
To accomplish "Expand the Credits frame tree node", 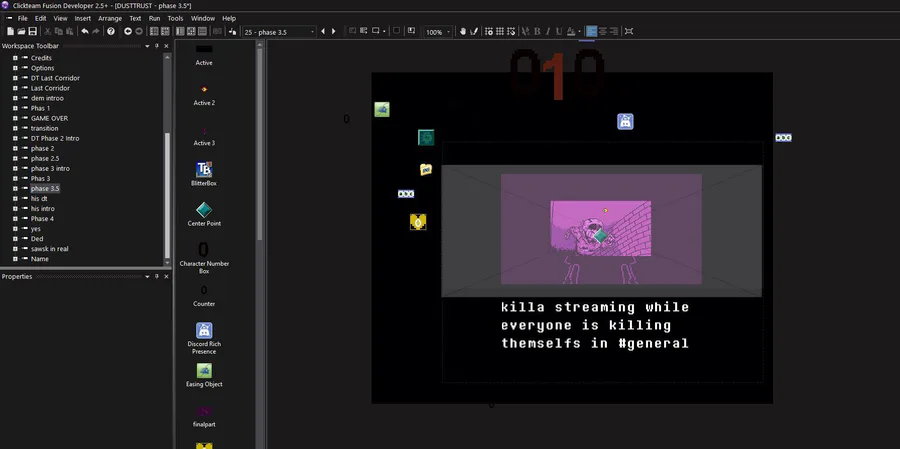I will [15, 58].
